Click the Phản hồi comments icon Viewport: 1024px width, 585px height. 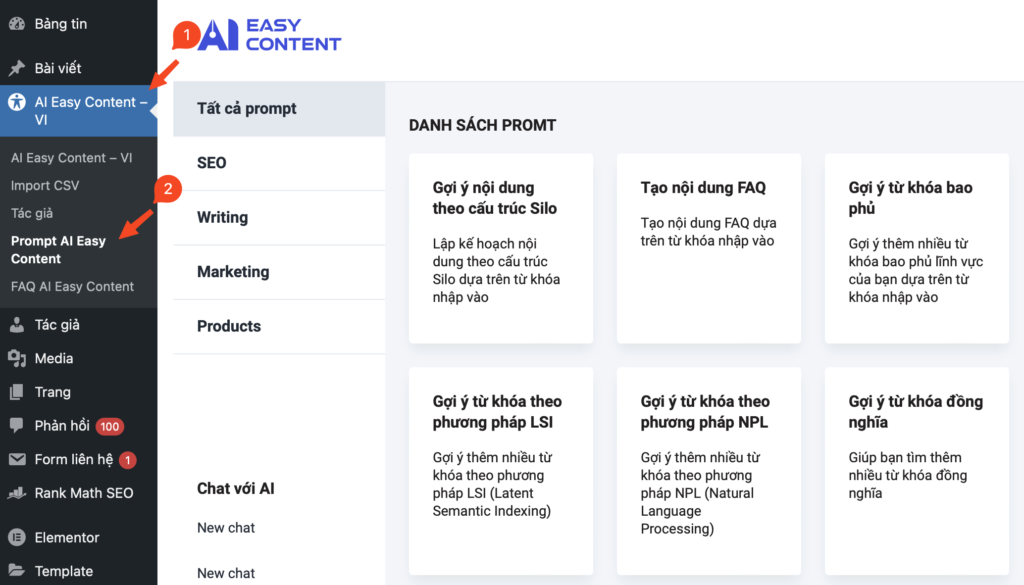tap(18, 425)
